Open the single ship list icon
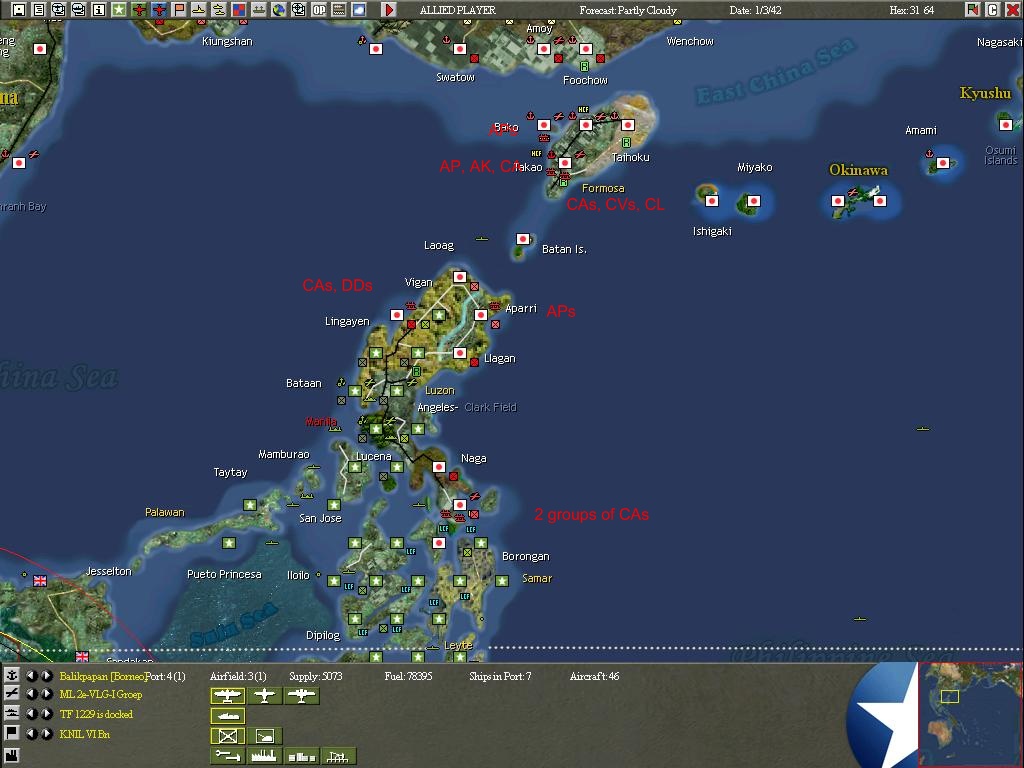The height and width of the screenshot is (768, 1024). coord(199,9)
